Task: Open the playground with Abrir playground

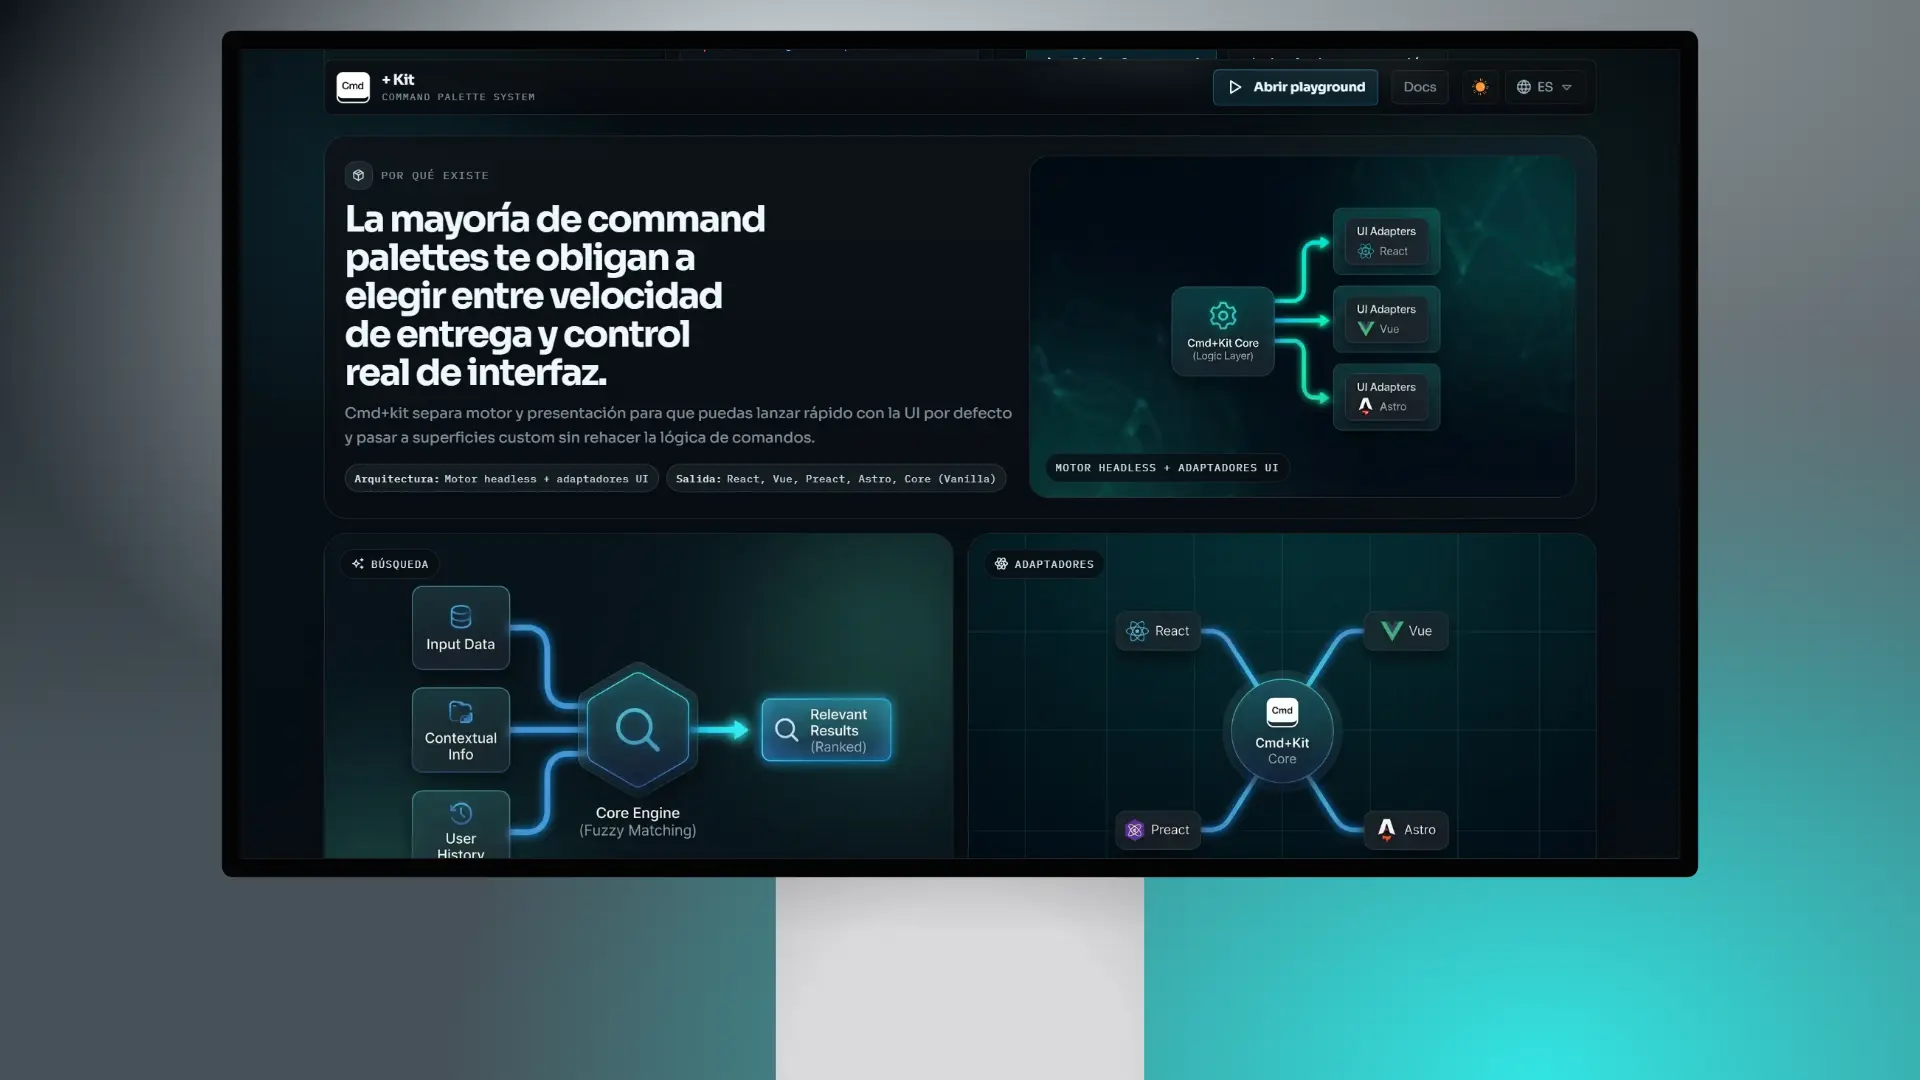Action: click(1295, 87)
